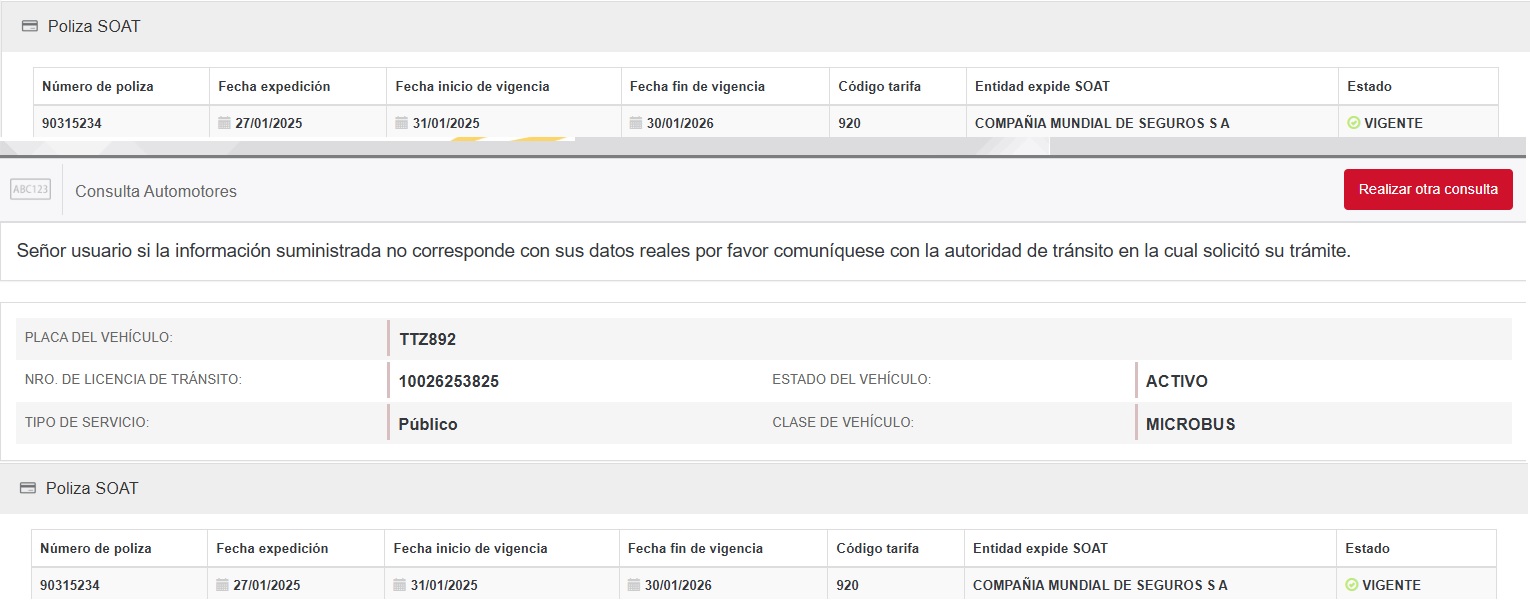
Task: Click the calendar icon next to 30/01/2026 in the bottom table
Action: tap(634, 585)
